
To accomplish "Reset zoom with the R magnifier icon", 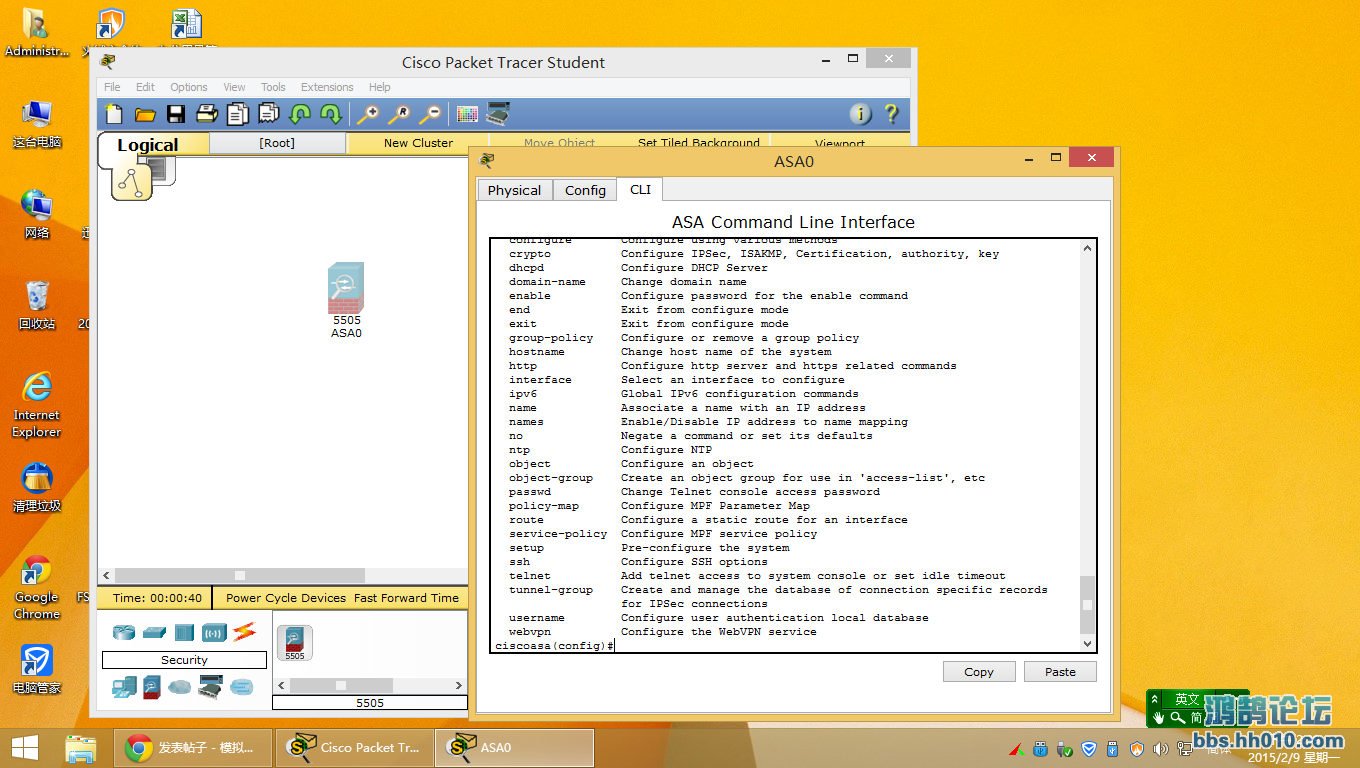I will point(399,114).
